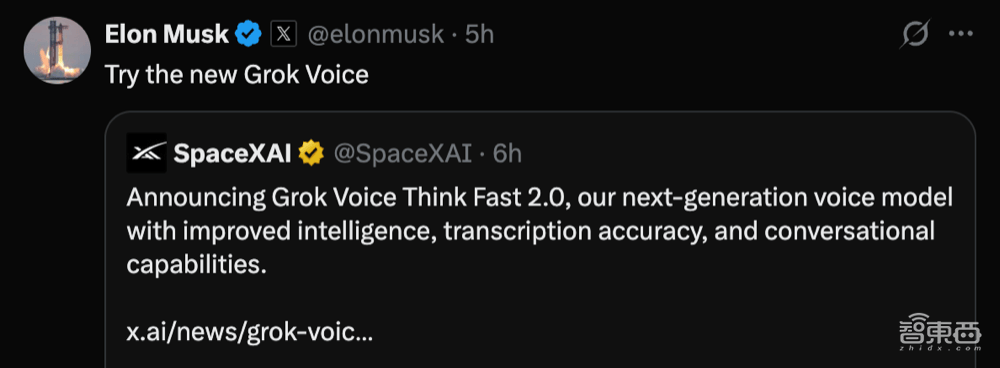The image size is (1000, 368).
Task: Click the Grok explain-this-post icon
Action: coord(915,34)
